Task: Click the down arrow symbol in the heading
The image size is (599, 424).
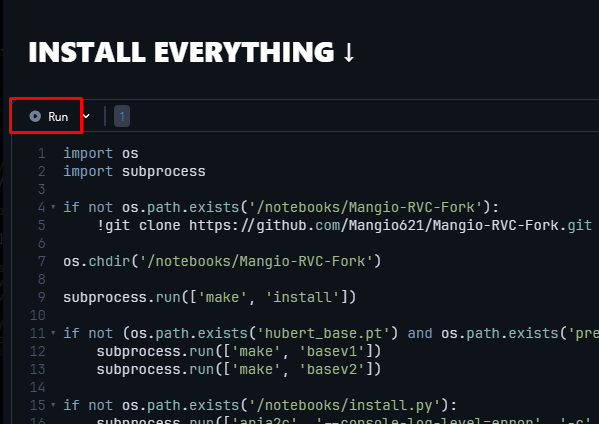Action: 349,53
